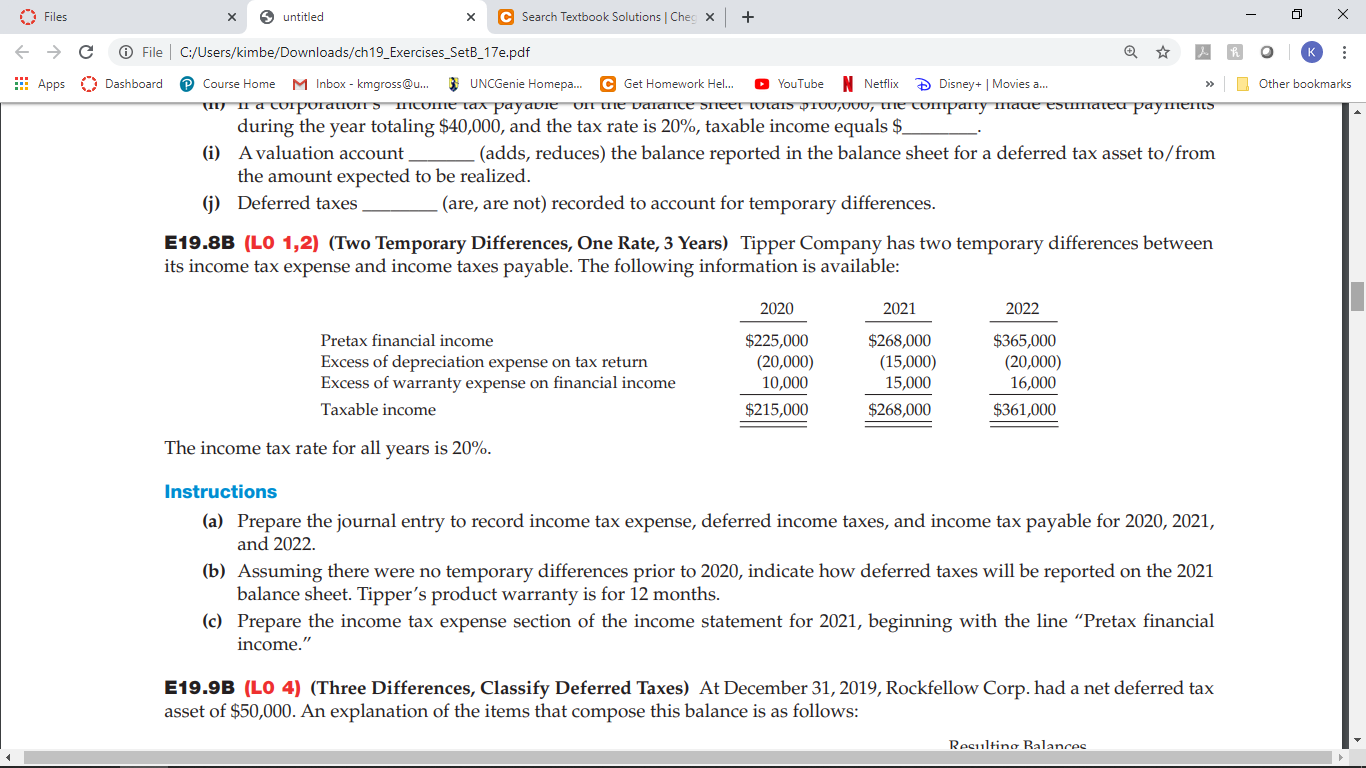This screenshot has width=1366, height=768.
Task: Click the $361,000 taxable income value
Action: pos(1024,410)
